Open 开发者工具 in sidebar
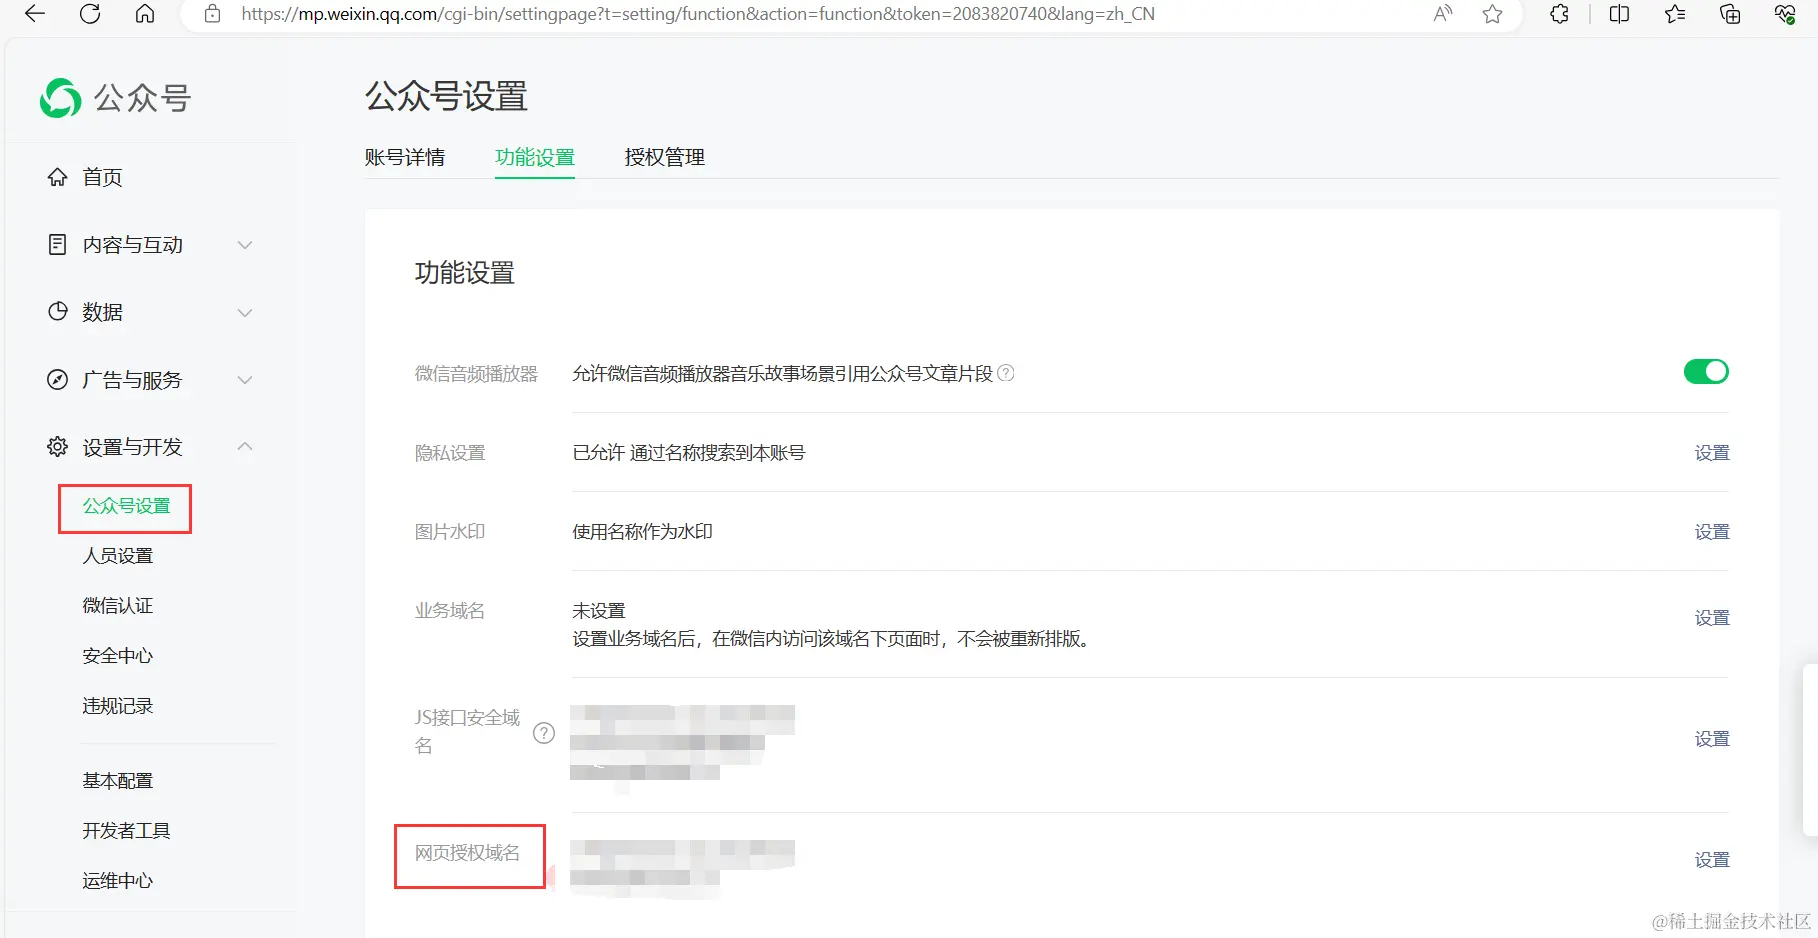Screen dimensions: 1818x938 tap(126, 831)
